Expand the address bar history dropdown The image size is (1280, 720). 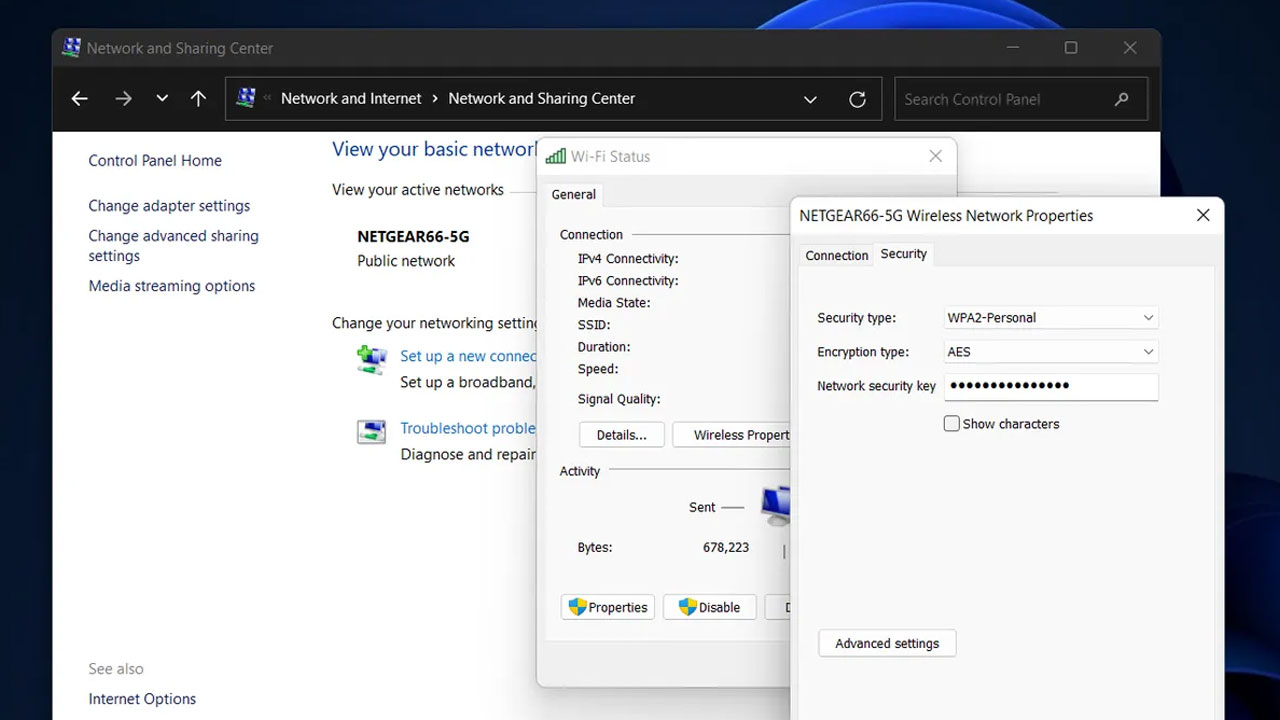(x=810, y=99)
